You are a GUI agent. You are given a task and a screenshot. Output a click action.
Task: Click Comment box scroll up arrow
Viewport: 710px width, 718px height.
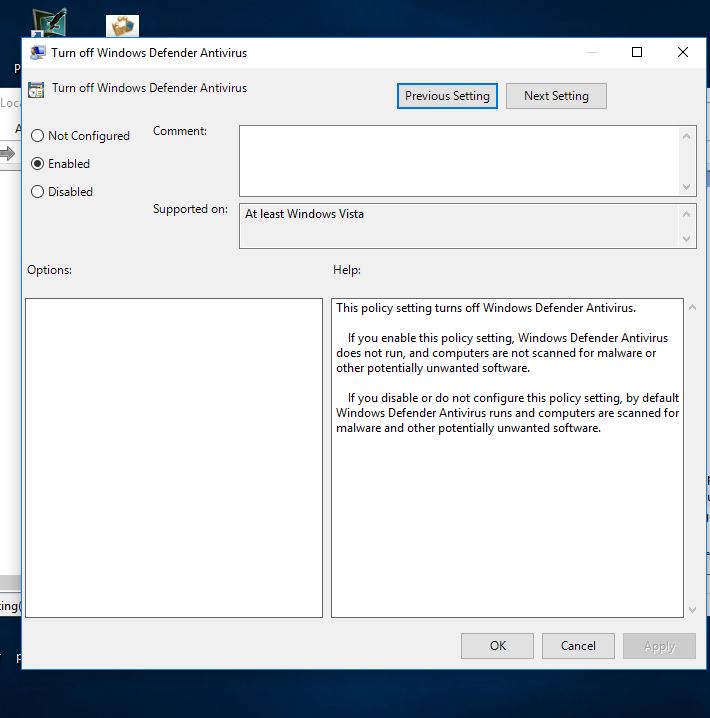pyautogui.click(x=686, y=136)
